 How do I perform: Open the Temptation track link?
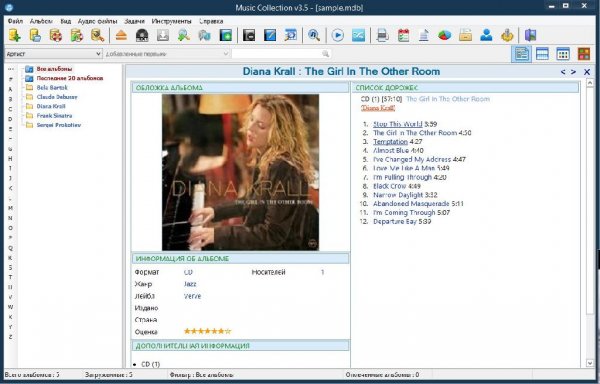[391, 142]
